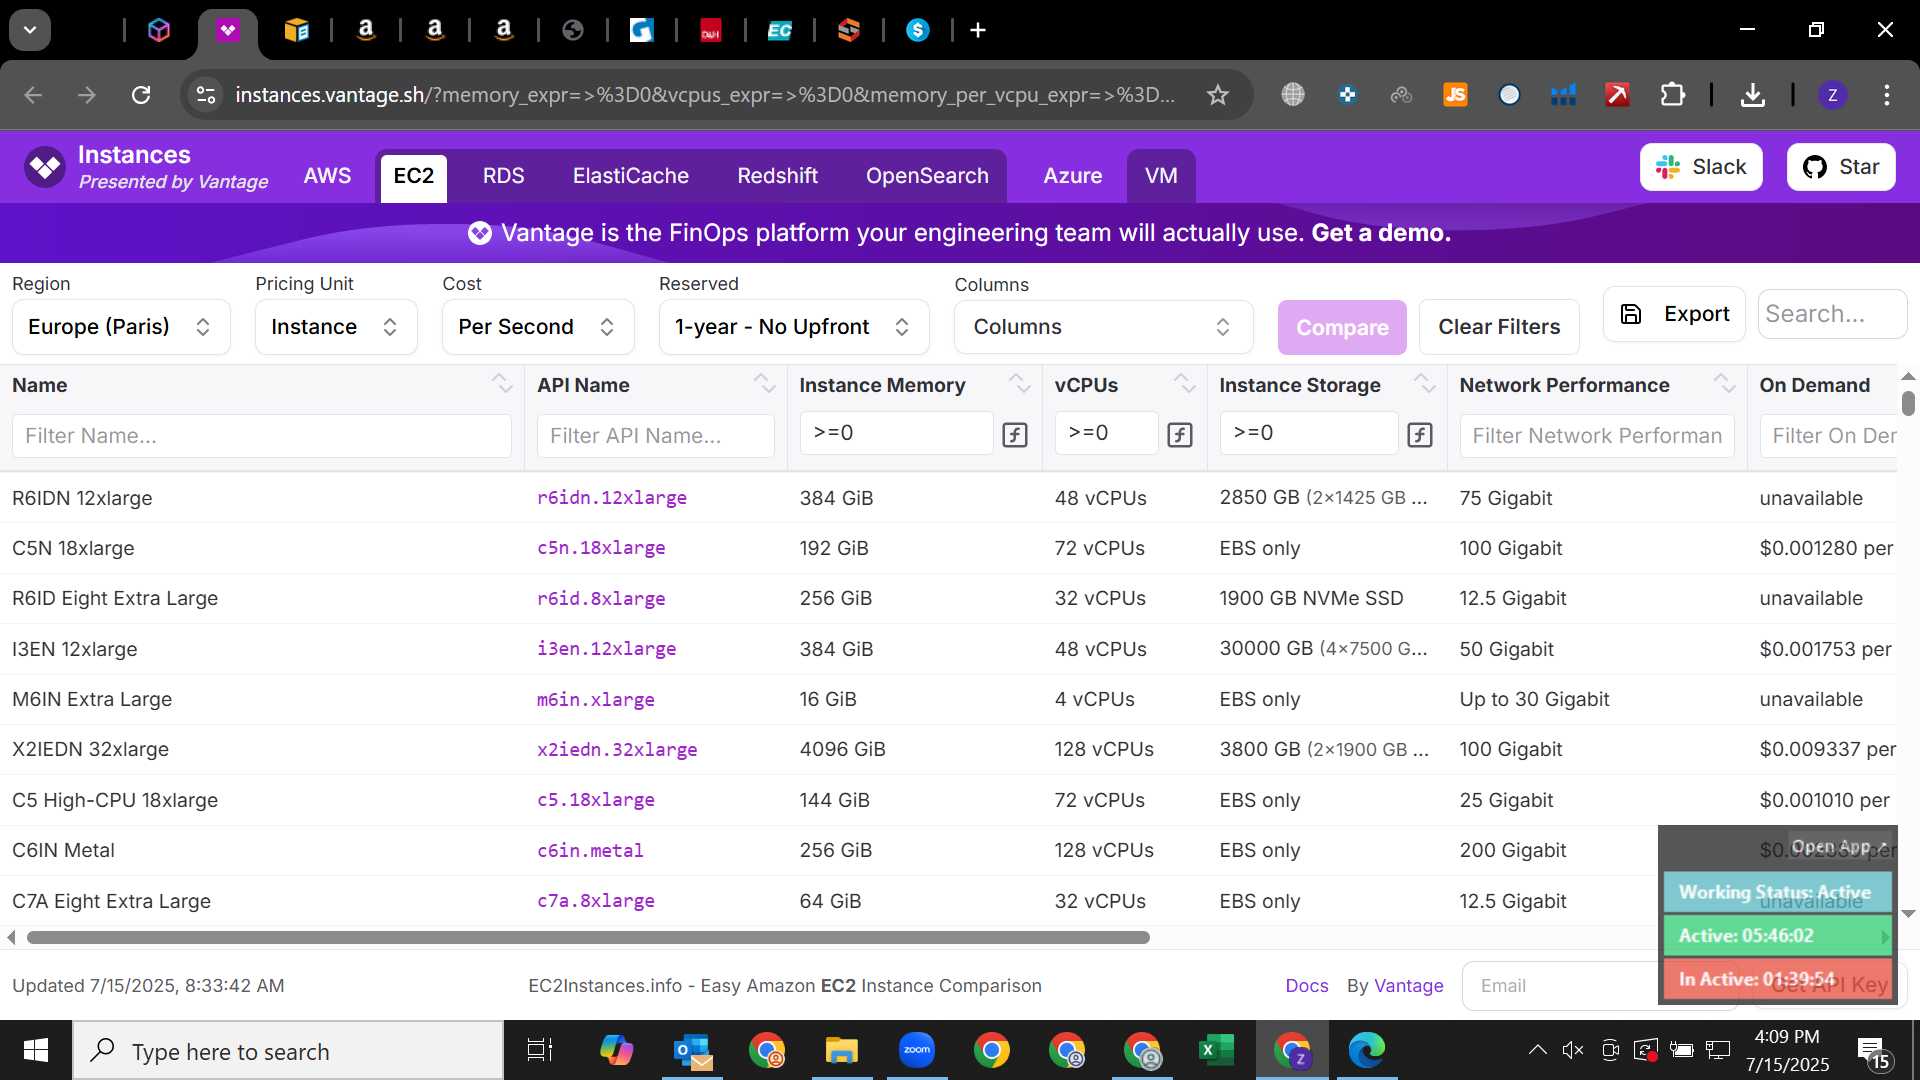The image size is (1920, 1080).
Task: Open Chrome three-dot menu
Action: coord(1886,95)
